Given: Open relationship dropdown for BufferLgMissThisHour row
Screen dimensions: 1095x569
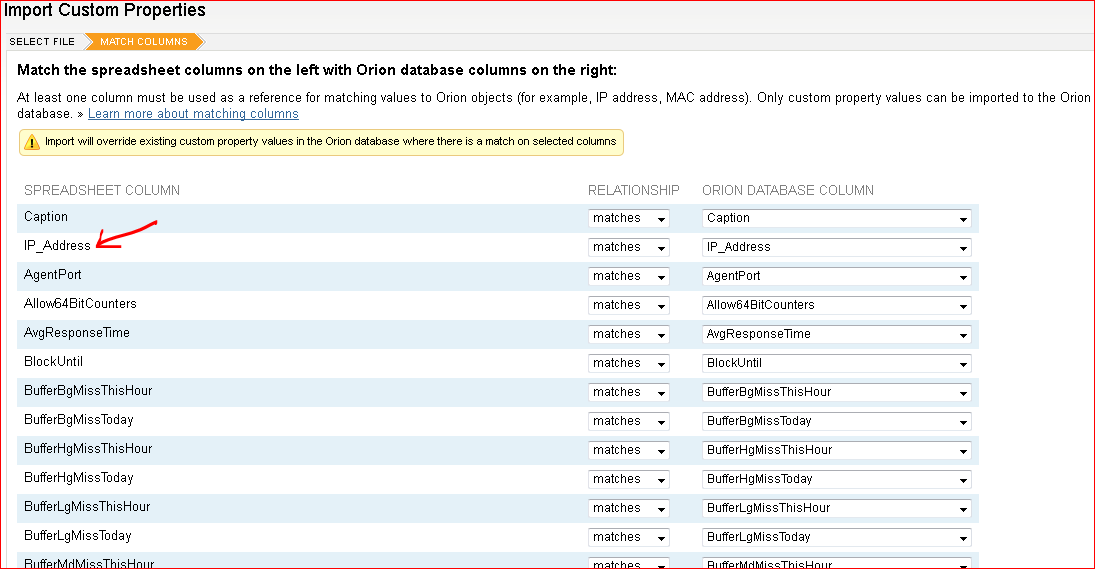Looking at the screenshot, I should tap(629, 508).
